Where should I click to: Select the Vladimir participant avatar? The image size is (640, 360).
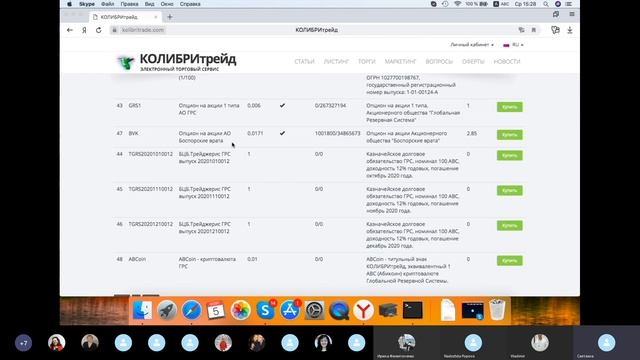click(540, 342)
